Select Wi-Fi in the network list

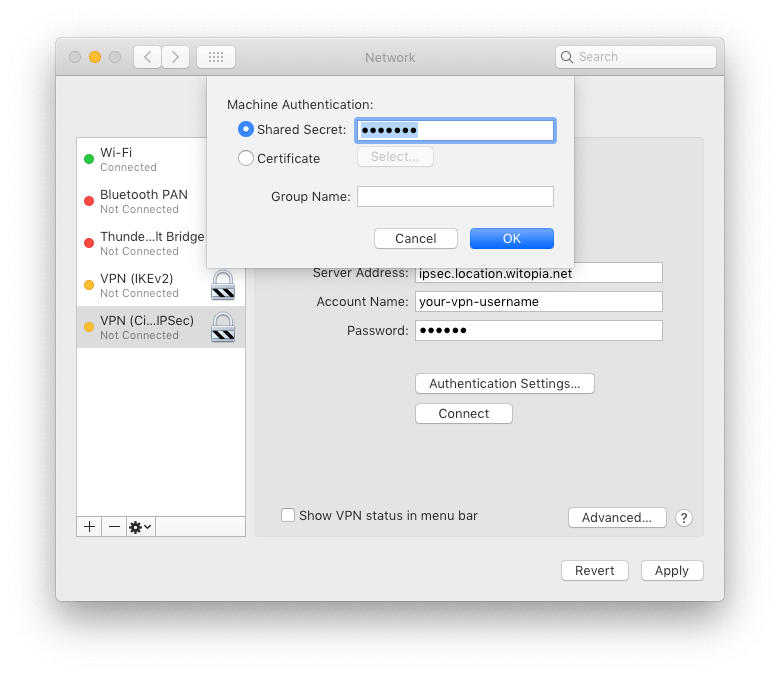140,159
